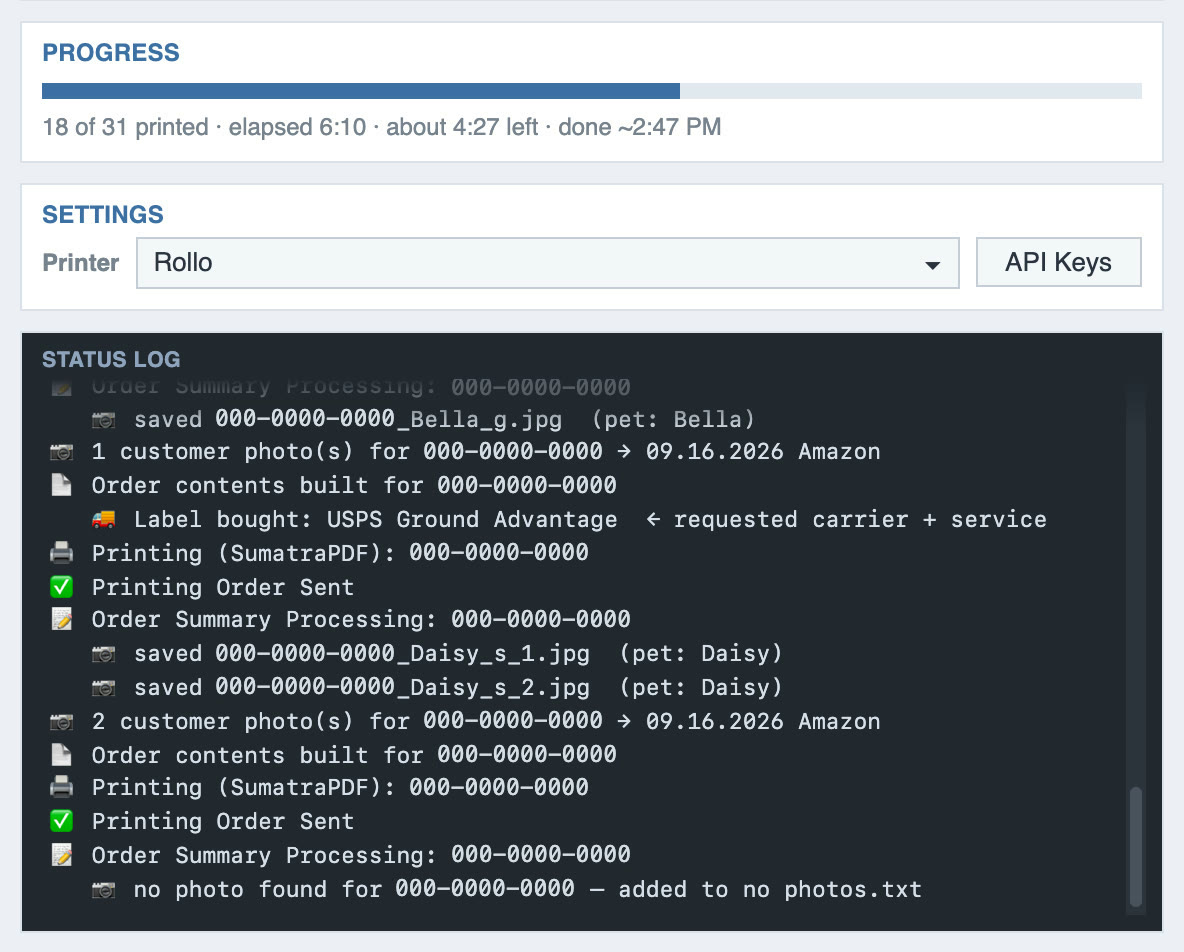The image size is (1184, 952).
Task: Open the API Keys button
Action: coord(1058,262)
